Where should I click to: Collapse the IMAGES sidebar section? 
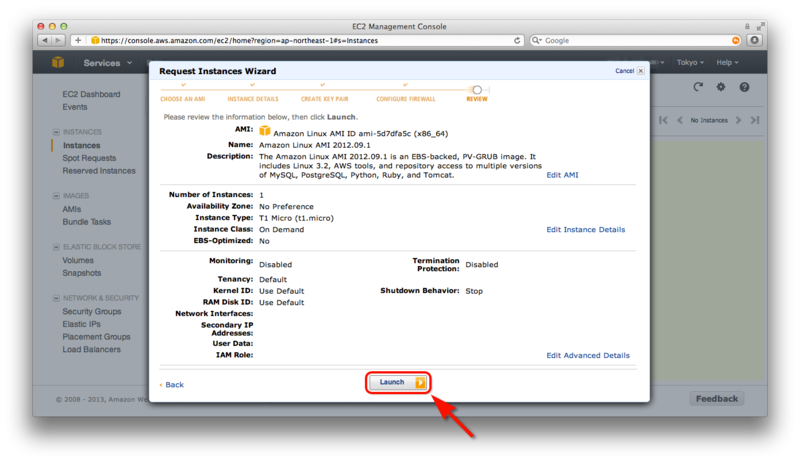point(56,196)
